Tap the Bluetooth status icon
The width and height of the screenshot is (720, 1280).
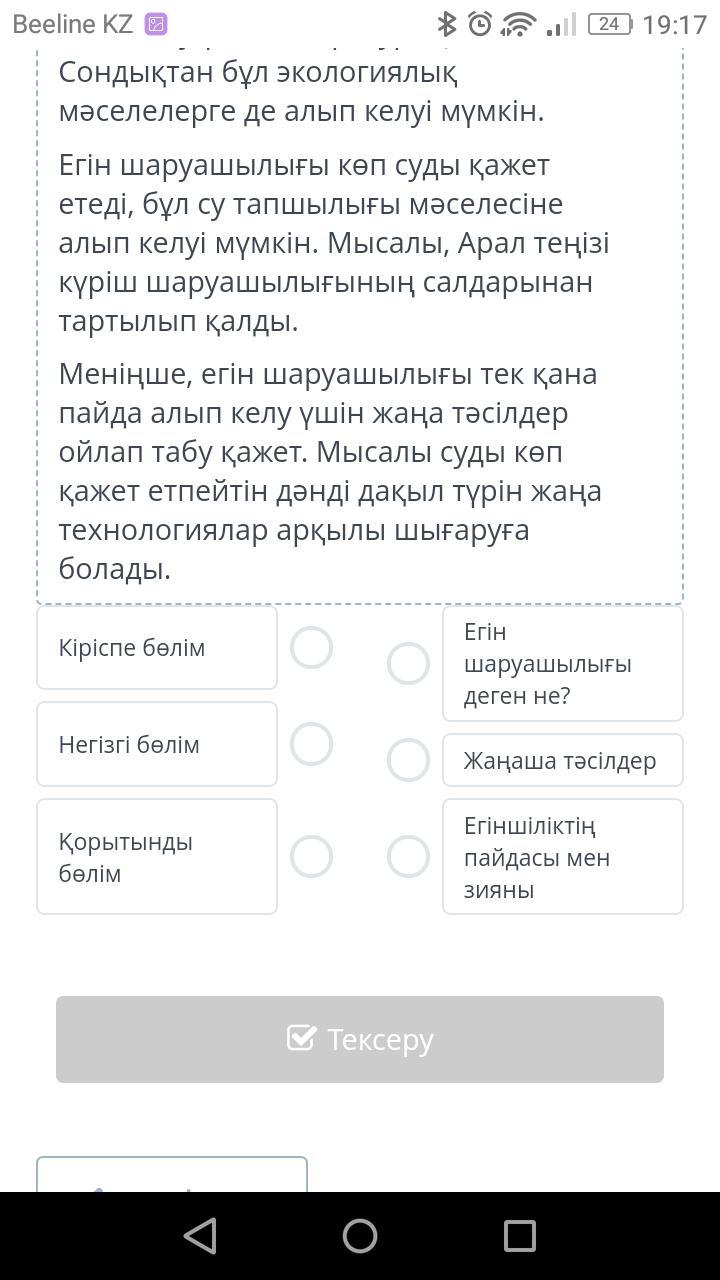(x=447, y=24)
